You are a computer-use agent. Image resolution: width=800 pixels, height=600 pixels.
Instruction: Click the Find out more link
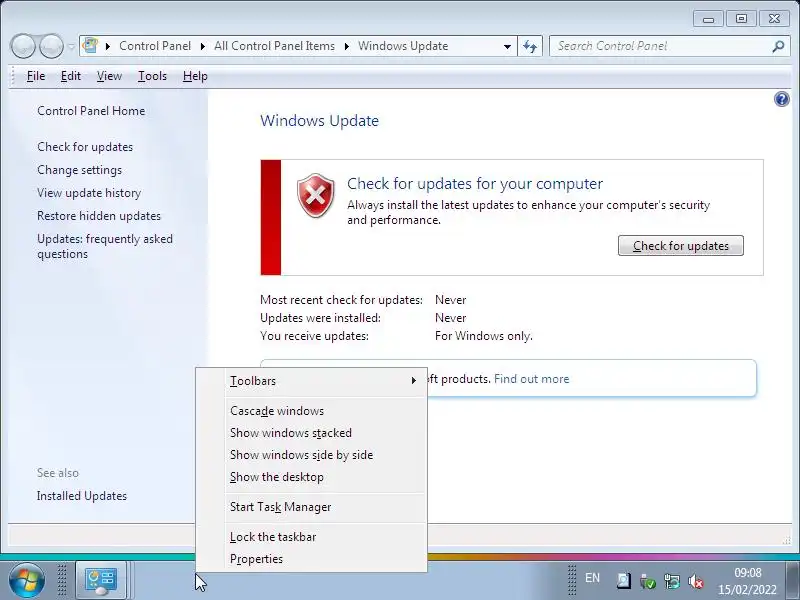(x=532, y=379)
